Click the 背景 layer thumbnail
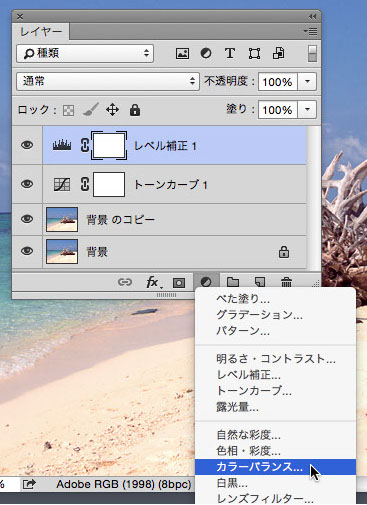 tap(62, 251)
